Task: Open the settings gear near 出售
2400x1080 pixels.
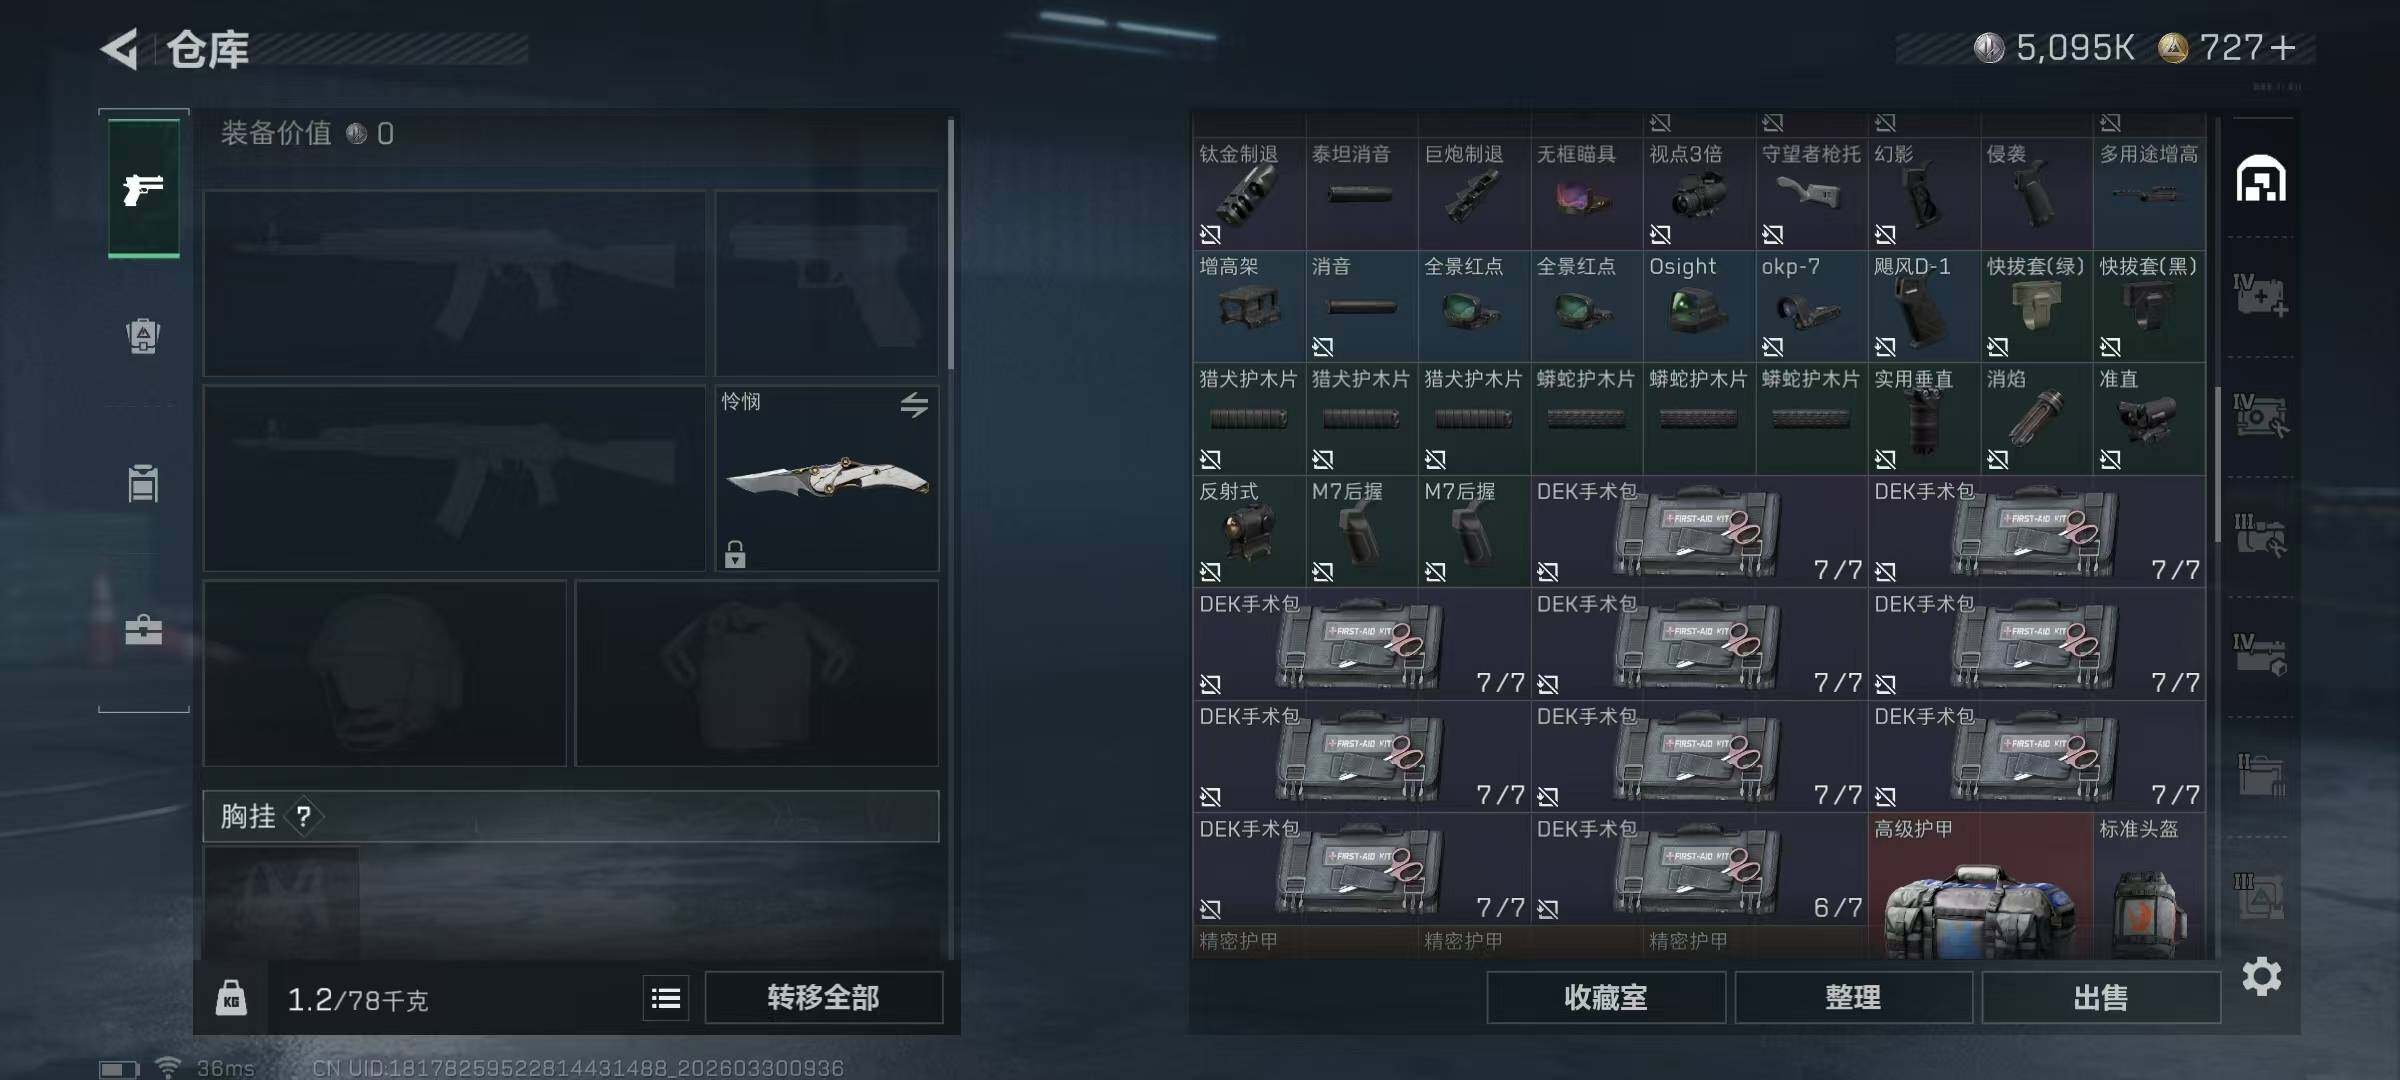Action: [2262, 976]
